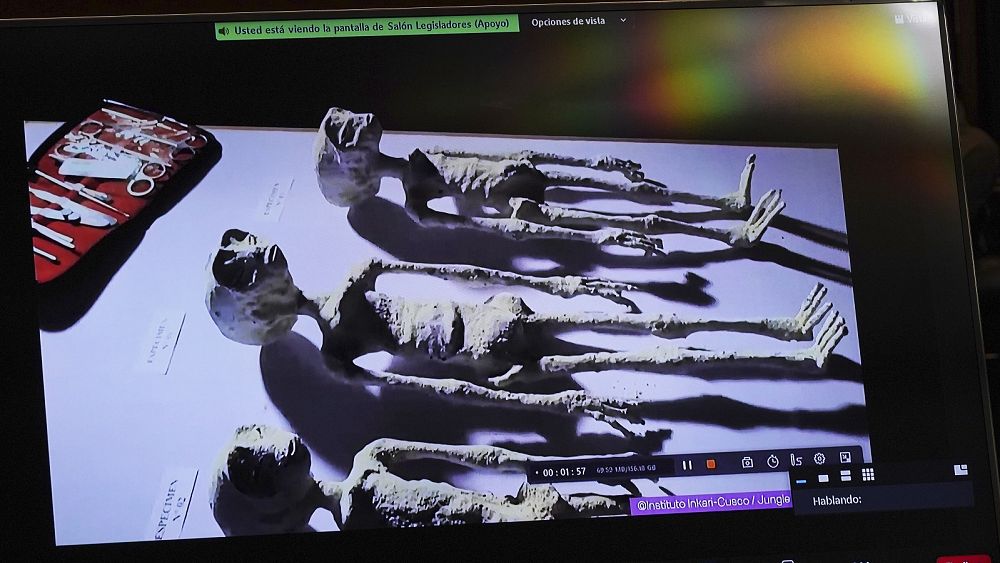Select the grid gallery view layout
Image resolution: width=1000 pixels, height=563 pixels.
click(x=868, y=475)
